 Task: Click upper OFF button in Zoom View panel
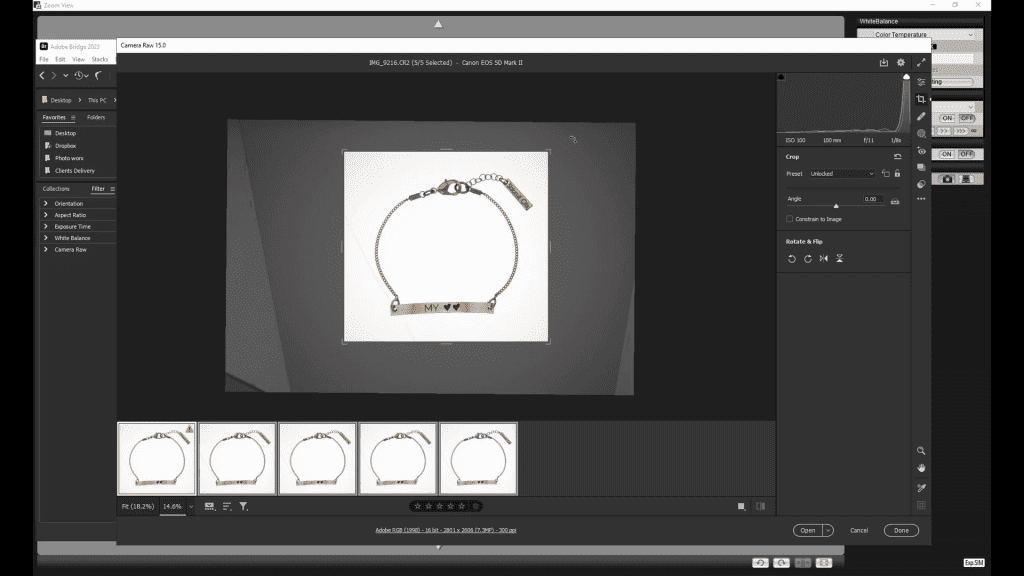[x=967, y=118]
